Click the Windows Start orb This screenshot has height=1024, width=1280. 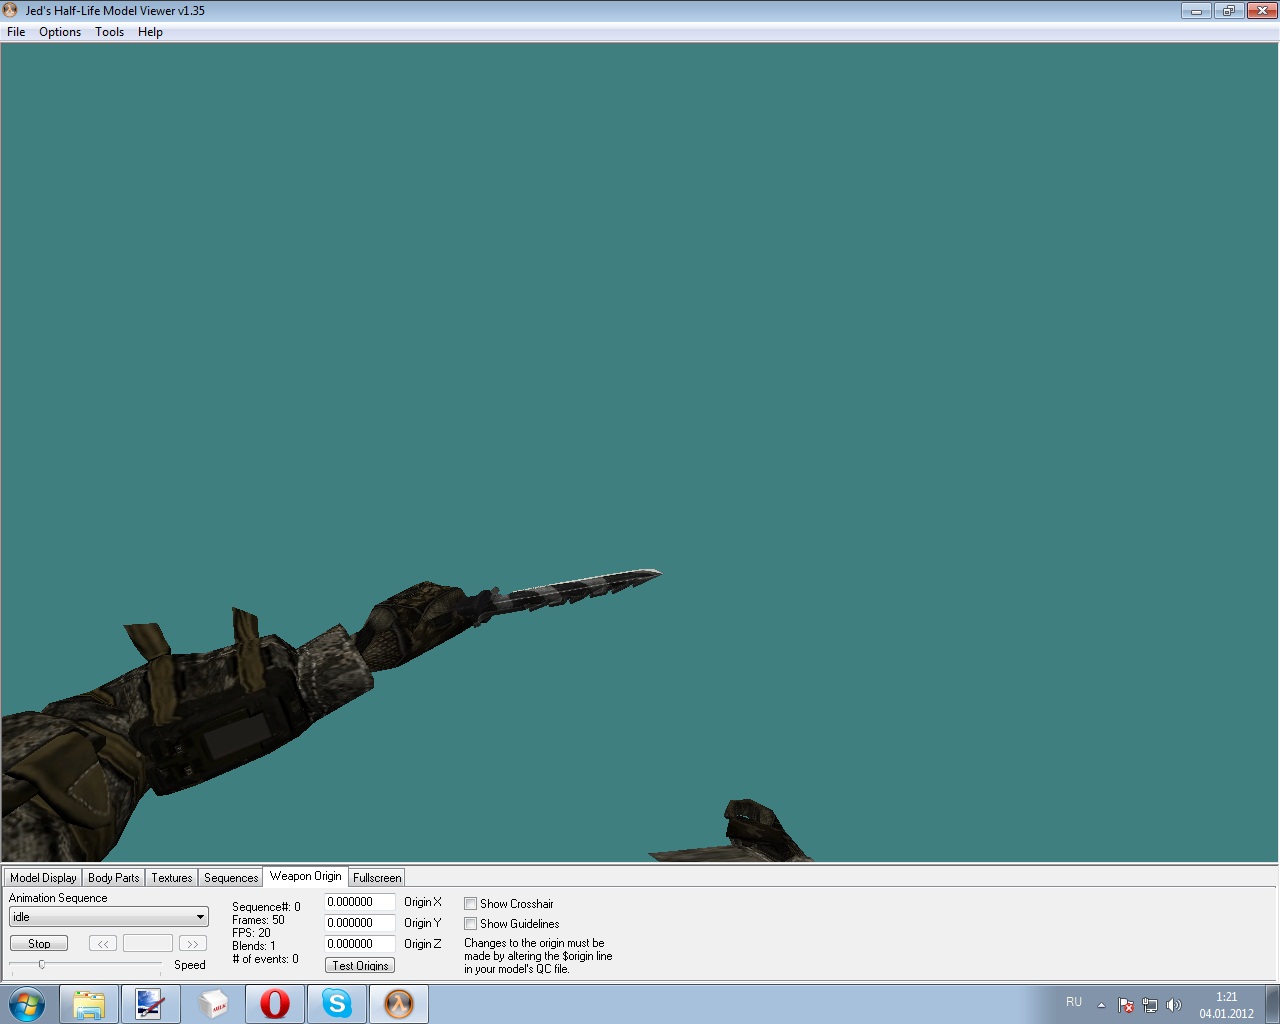[x=26, y=1004]
